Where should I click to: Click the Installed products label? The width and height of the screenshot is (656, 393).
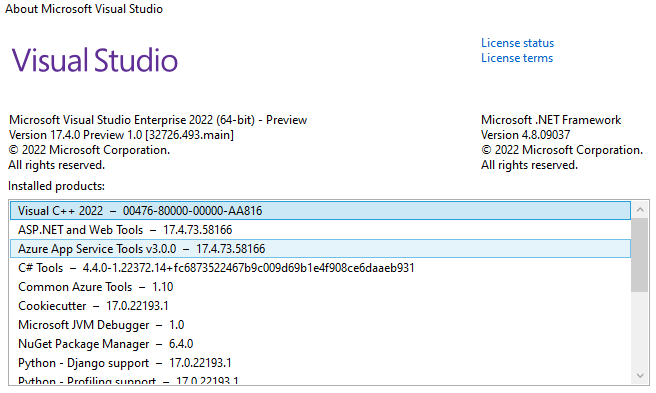coord(56,186)
